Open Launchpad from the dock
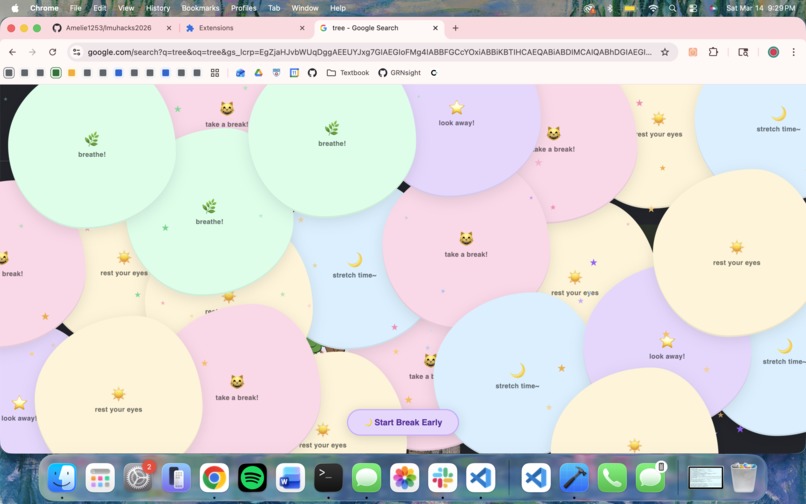This screenshot has width=806, height=504. 100,478
